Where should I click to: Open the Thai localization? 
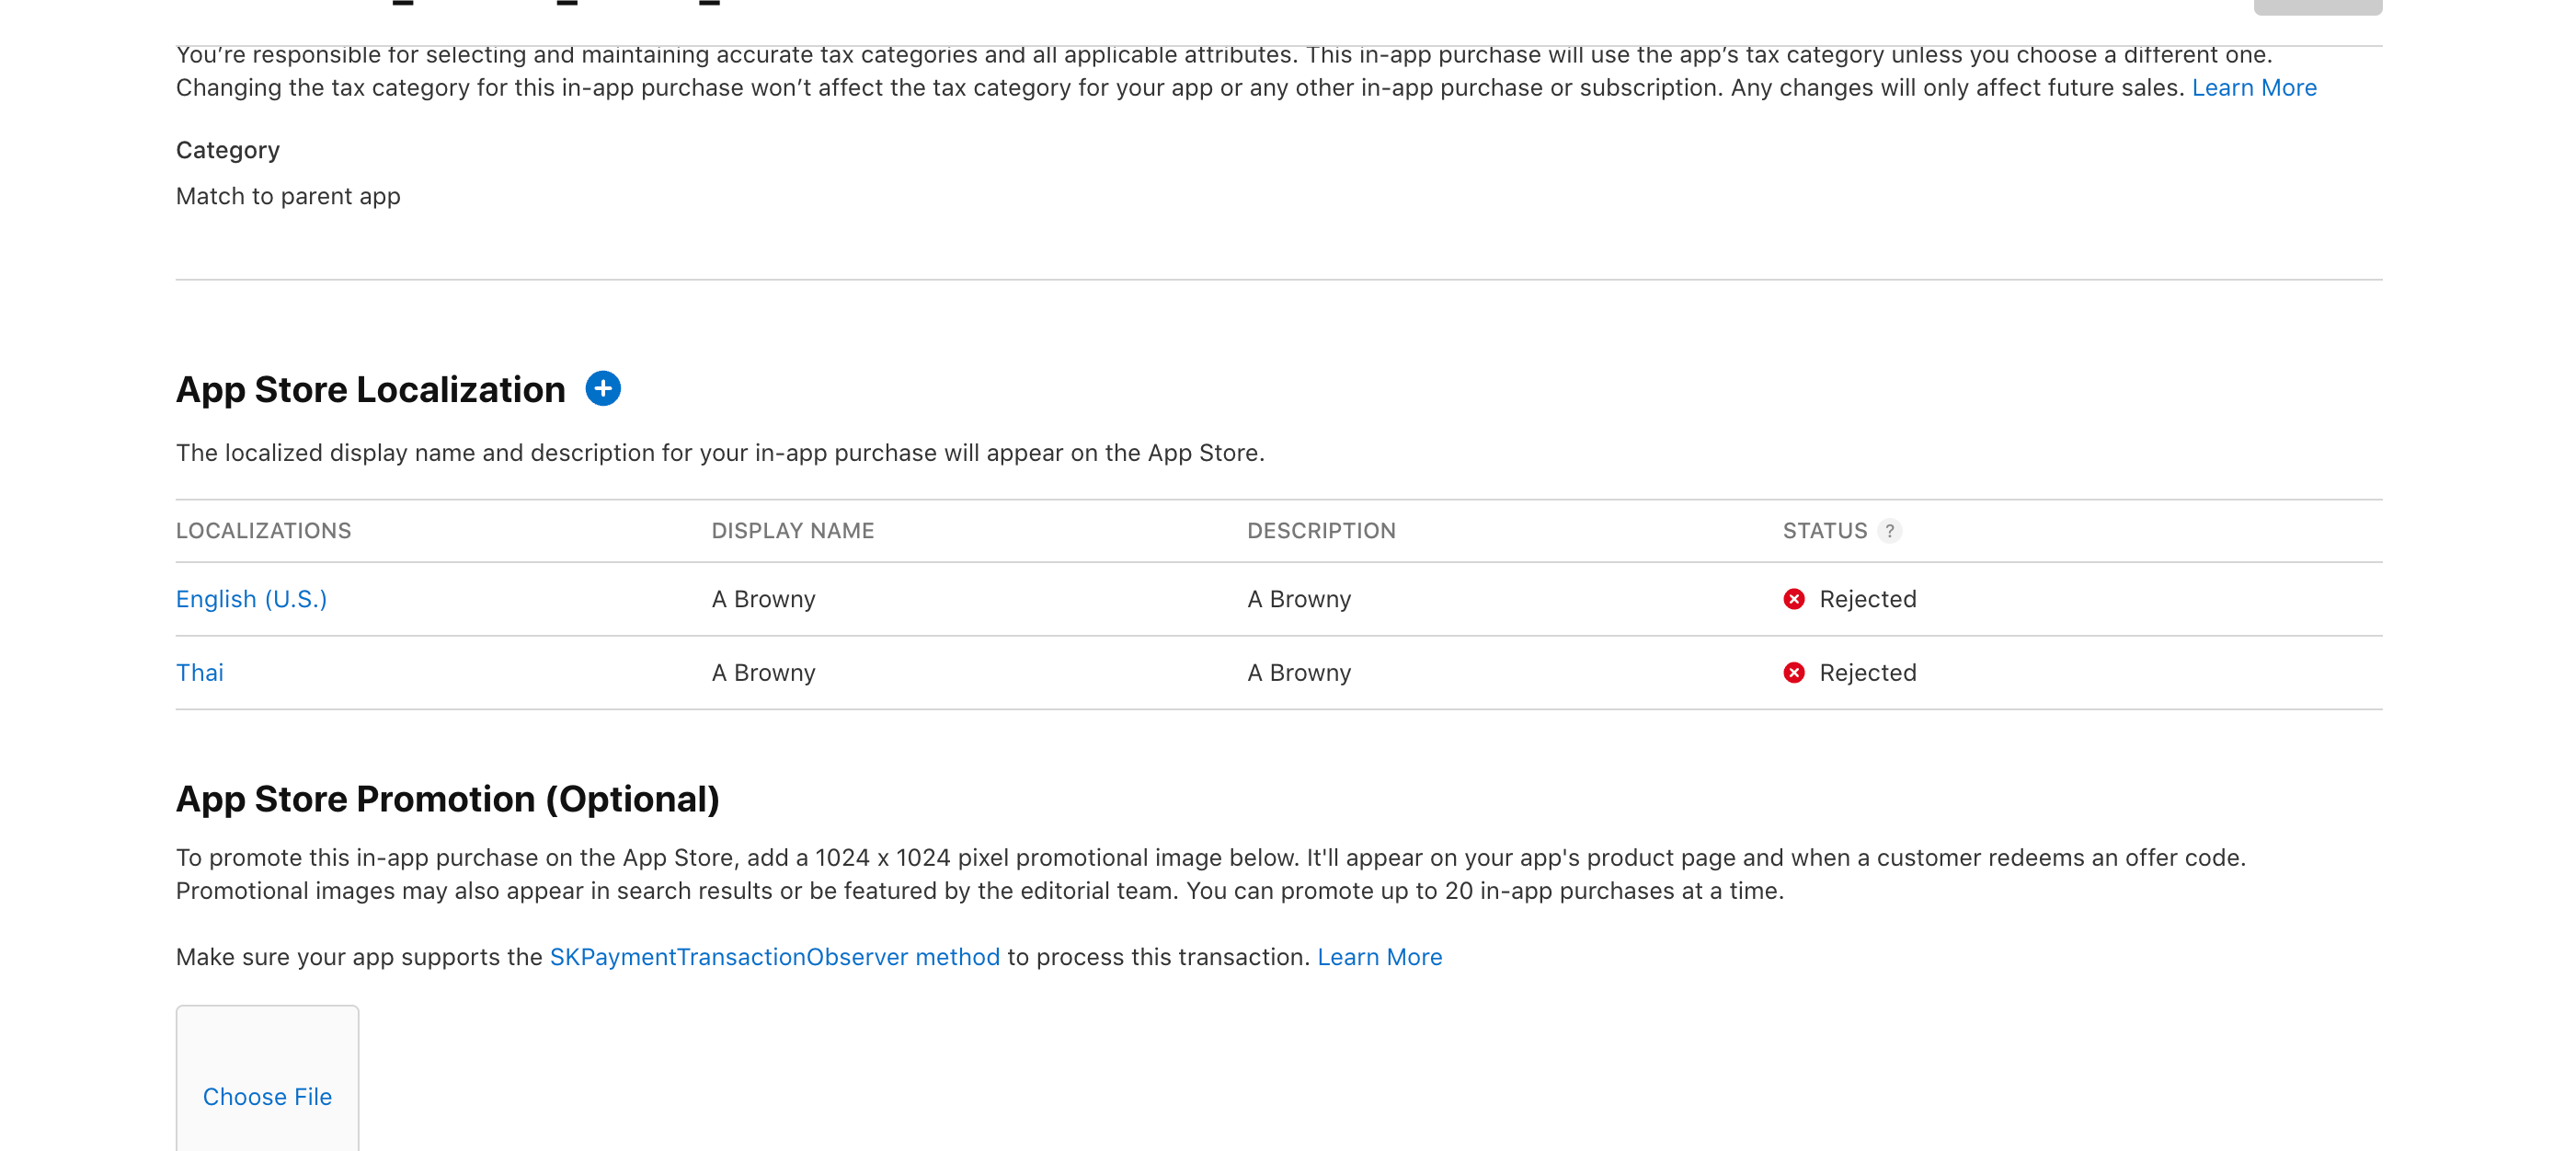[200, 673]
